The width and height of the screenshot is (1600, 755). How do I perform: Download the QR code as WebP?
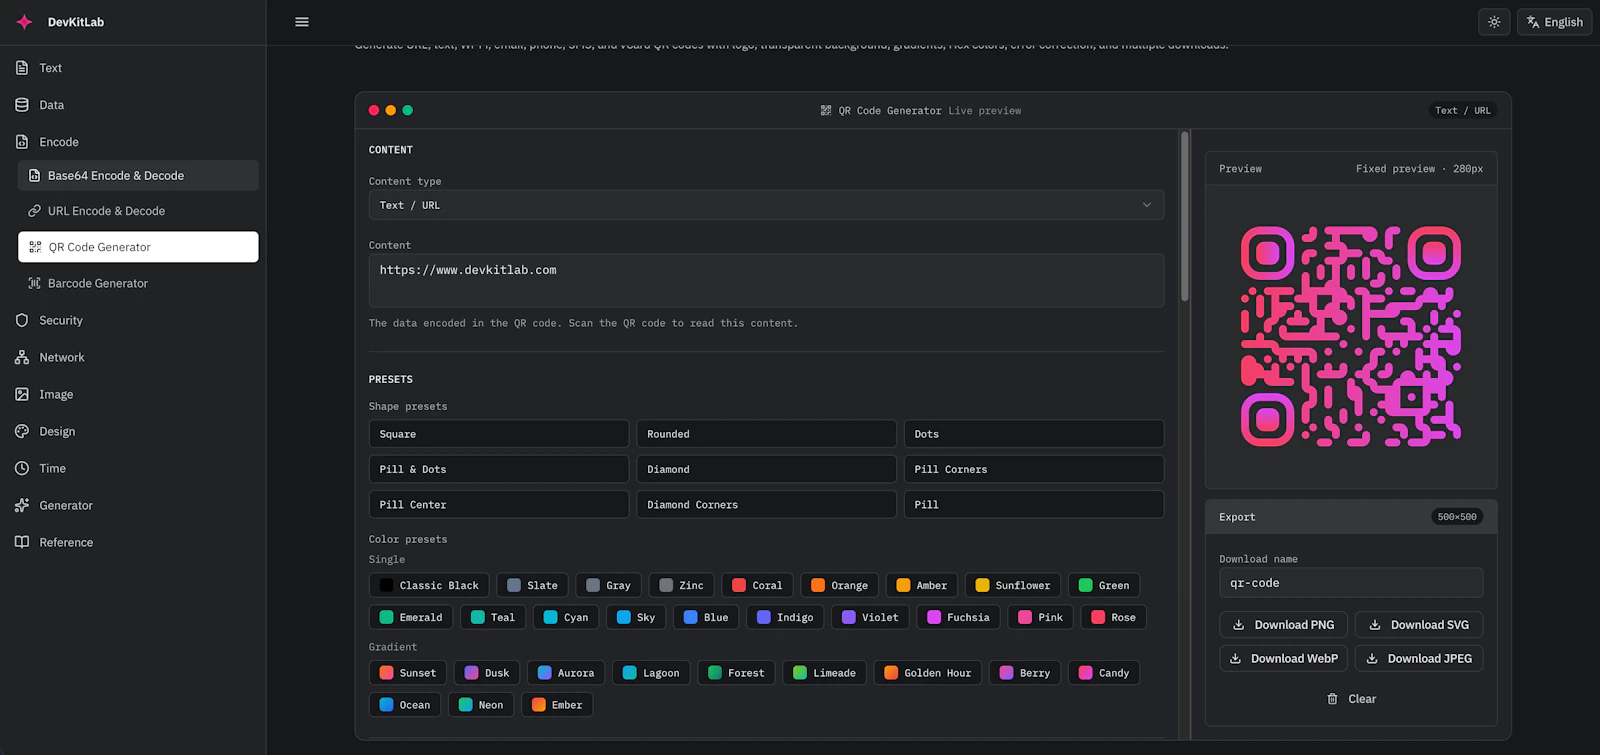click(x=1283, y=659)
